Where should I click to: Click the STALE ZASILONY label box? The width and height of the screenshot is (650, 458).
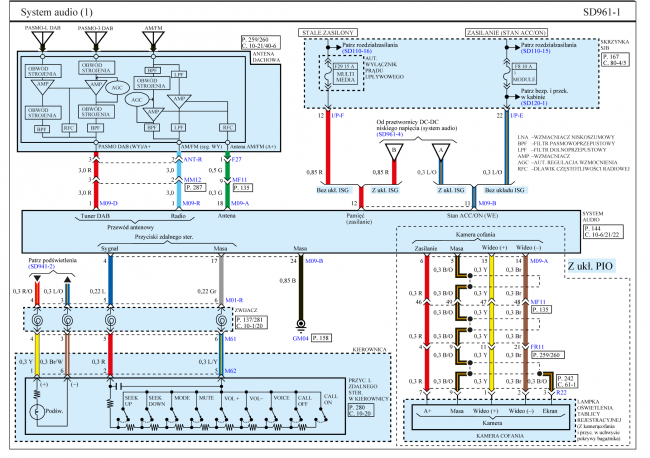point(327,32)
